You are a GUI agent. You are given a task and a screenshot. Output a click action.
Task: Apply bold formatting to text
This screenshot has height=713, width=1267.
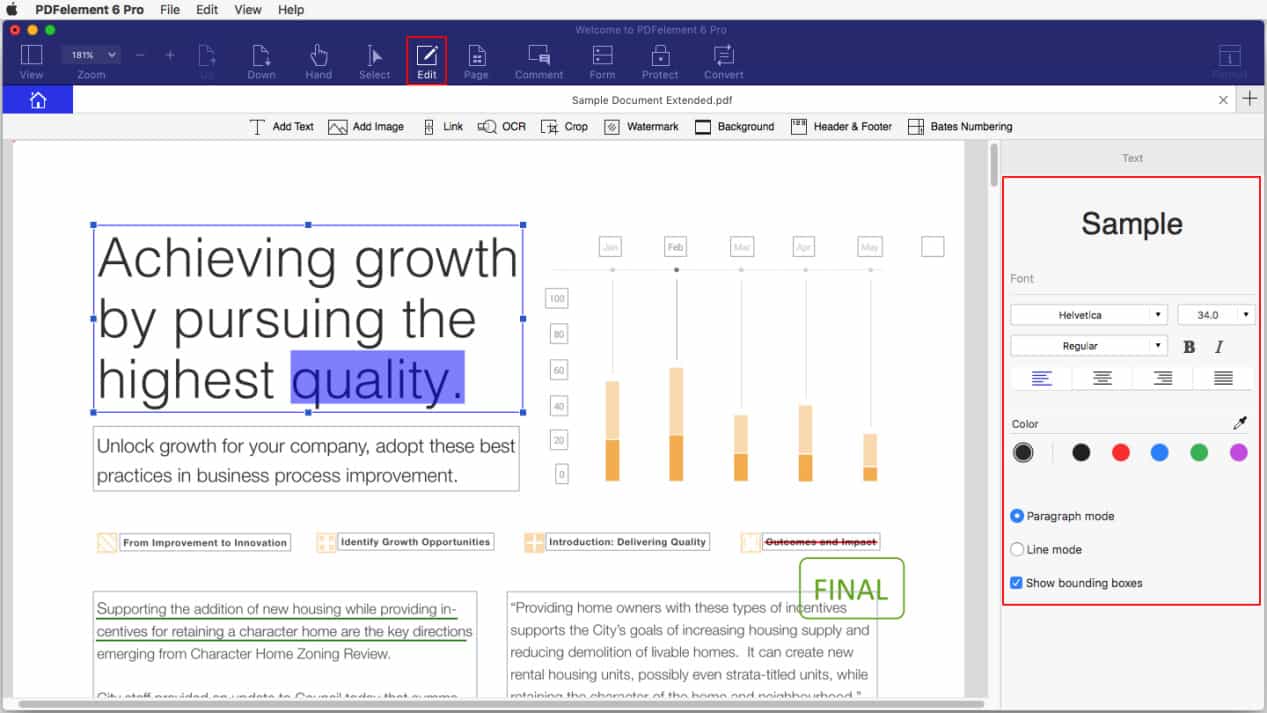point(1189,347)
